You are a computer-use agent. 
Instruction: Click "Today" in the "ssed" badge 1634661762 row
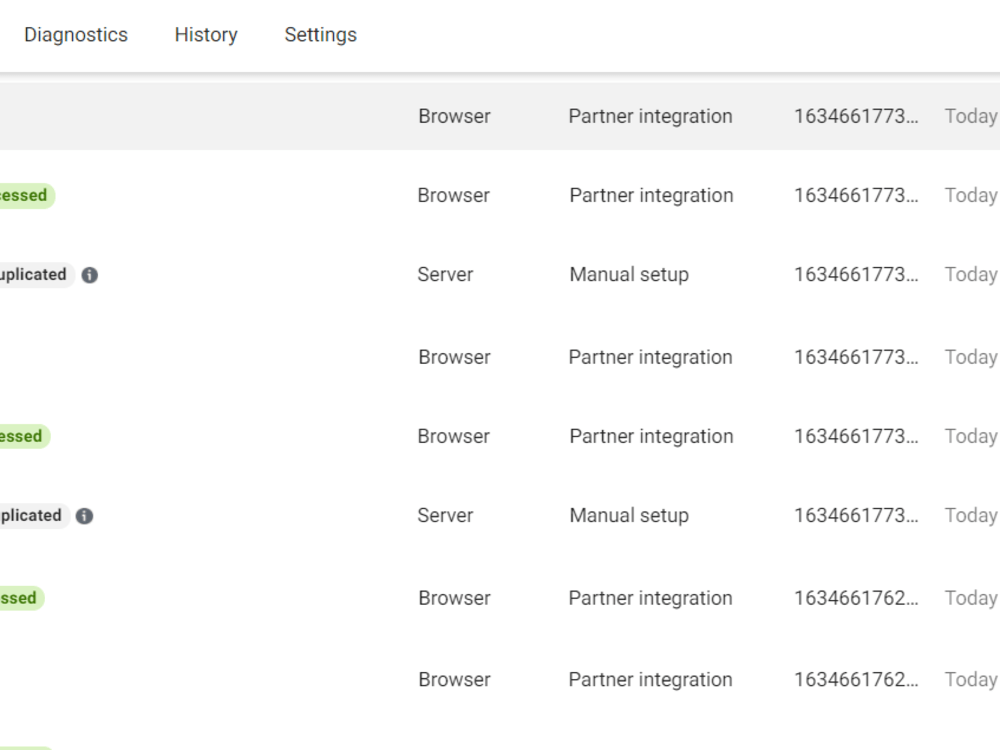click(x=971, y=598)
